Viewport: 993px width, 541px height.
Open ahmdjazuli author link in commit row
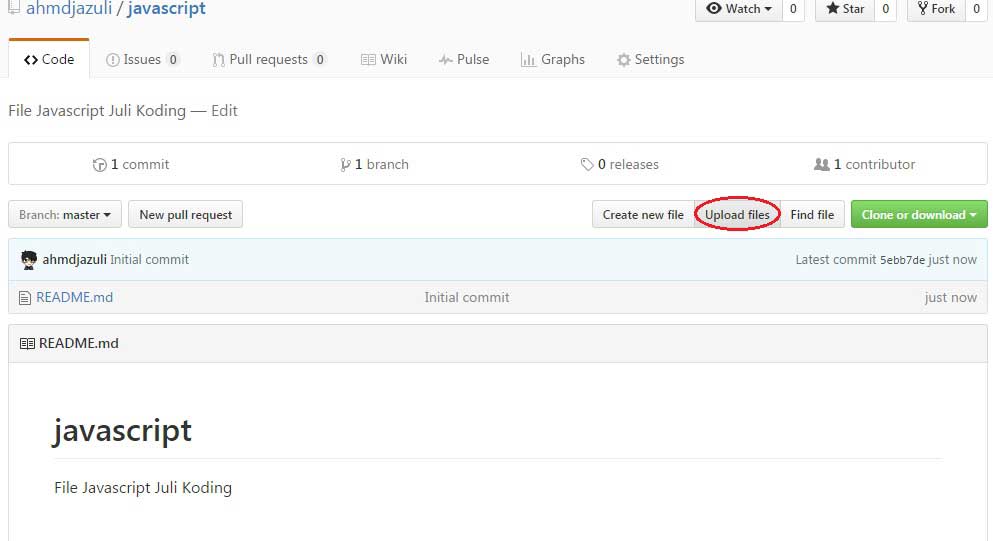coord(75,260)
